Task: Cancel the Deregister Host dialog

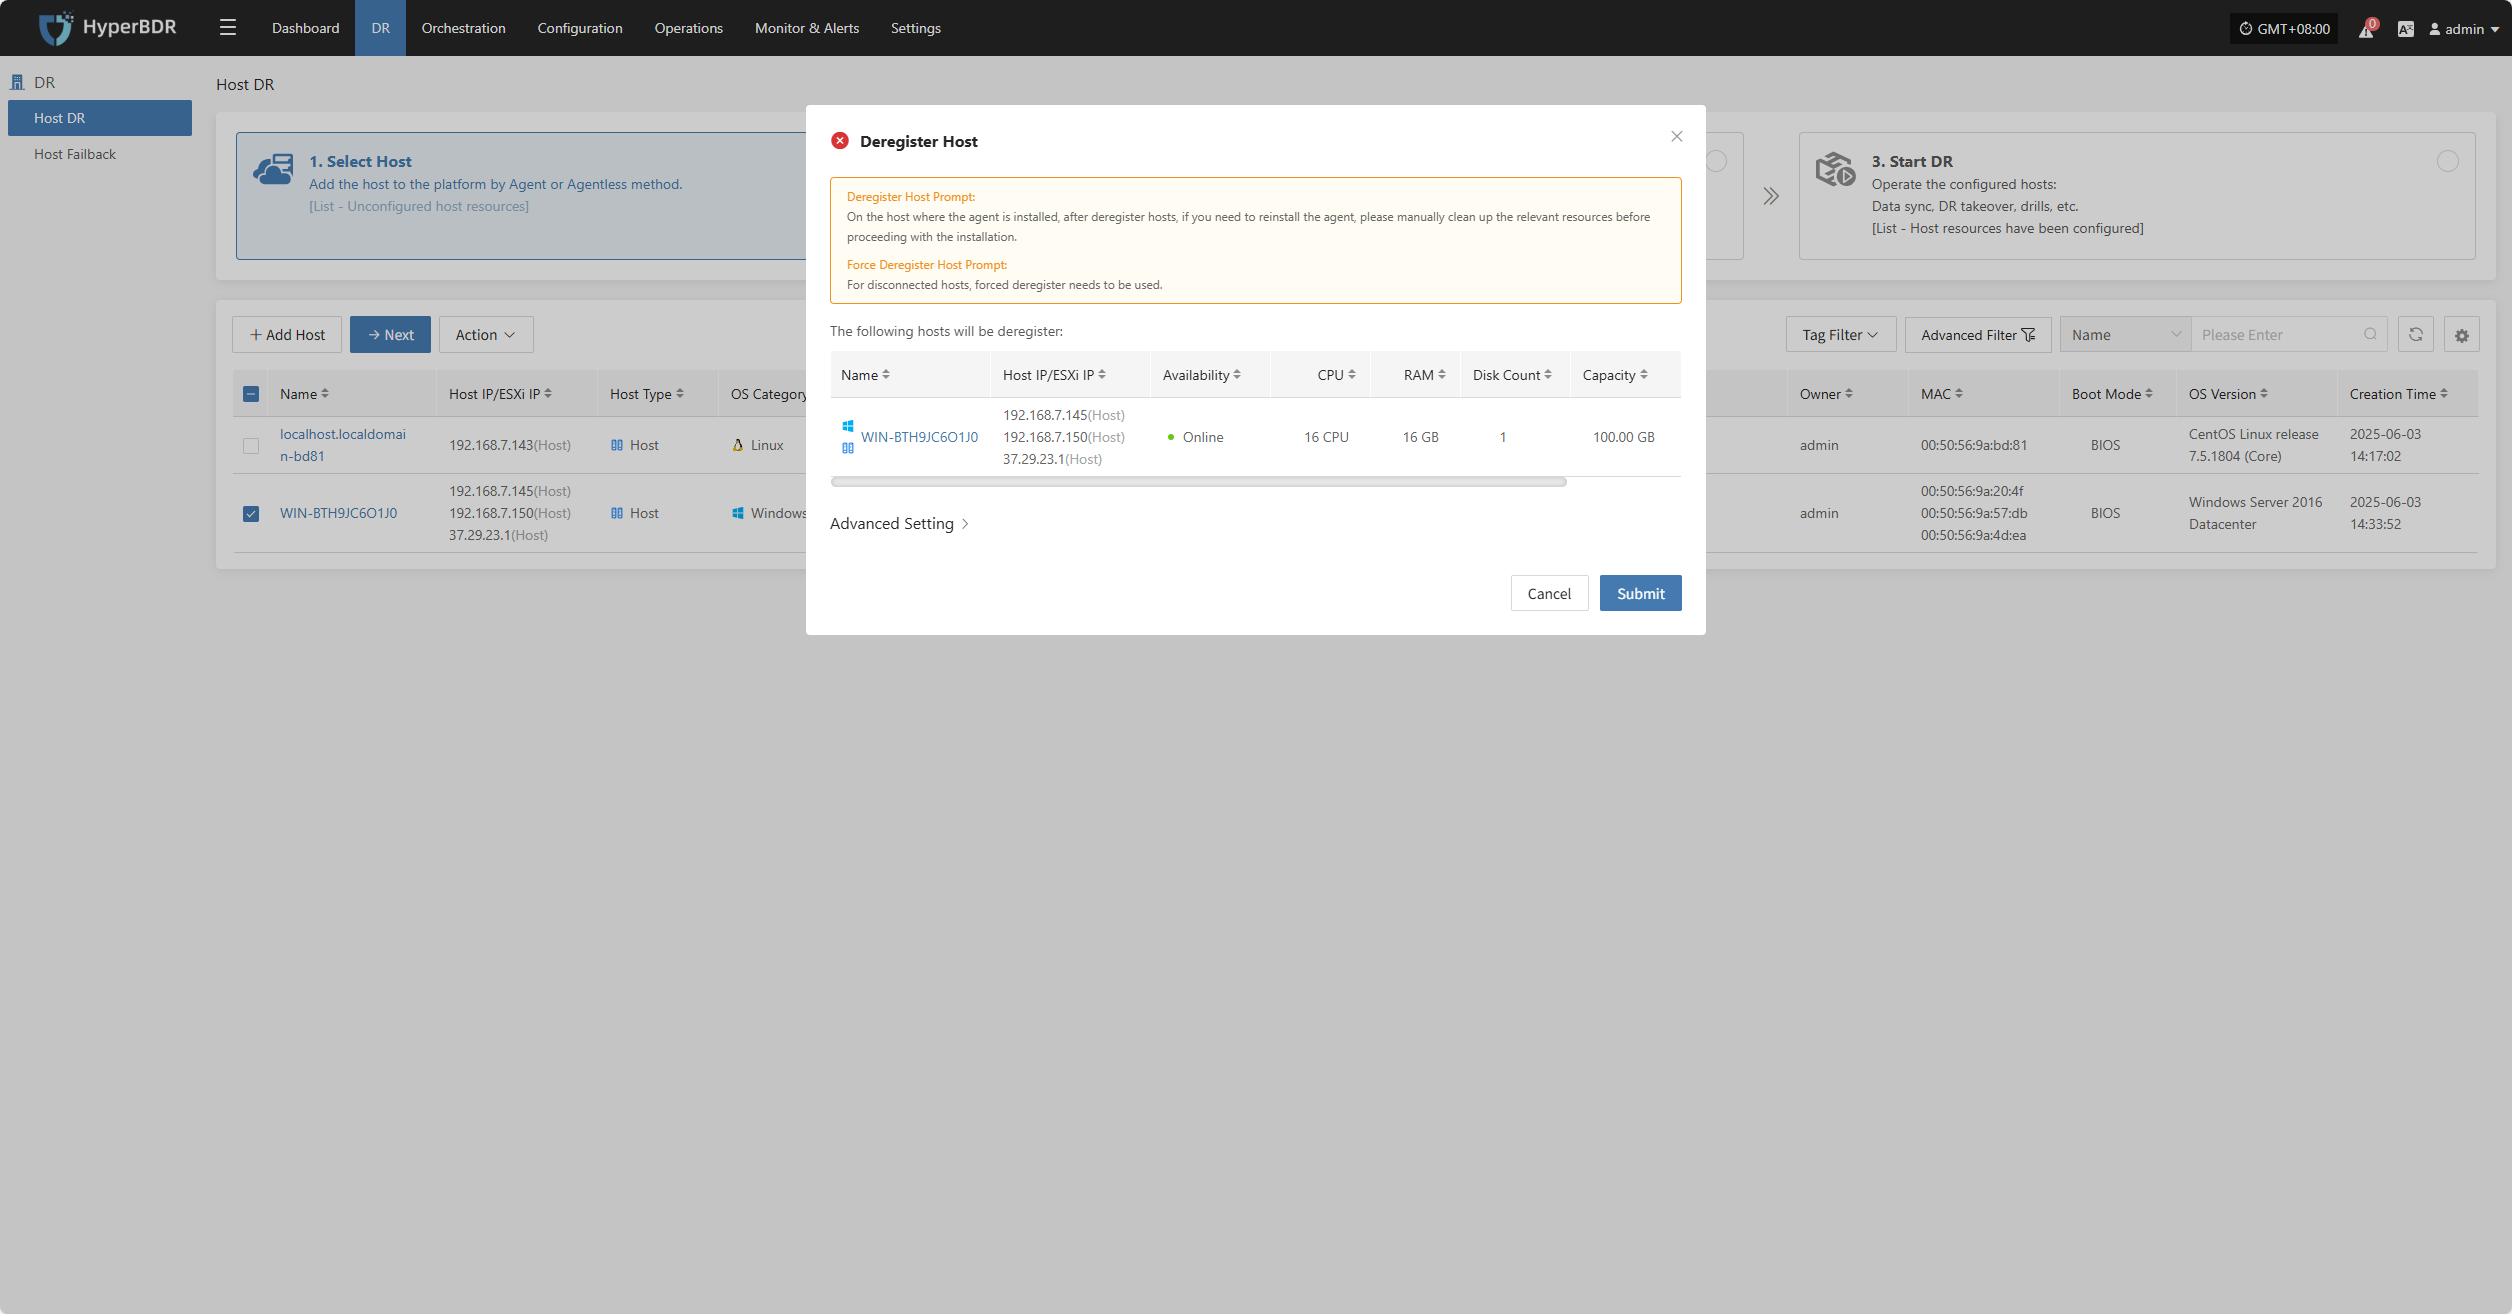Action: point(1549,593)
